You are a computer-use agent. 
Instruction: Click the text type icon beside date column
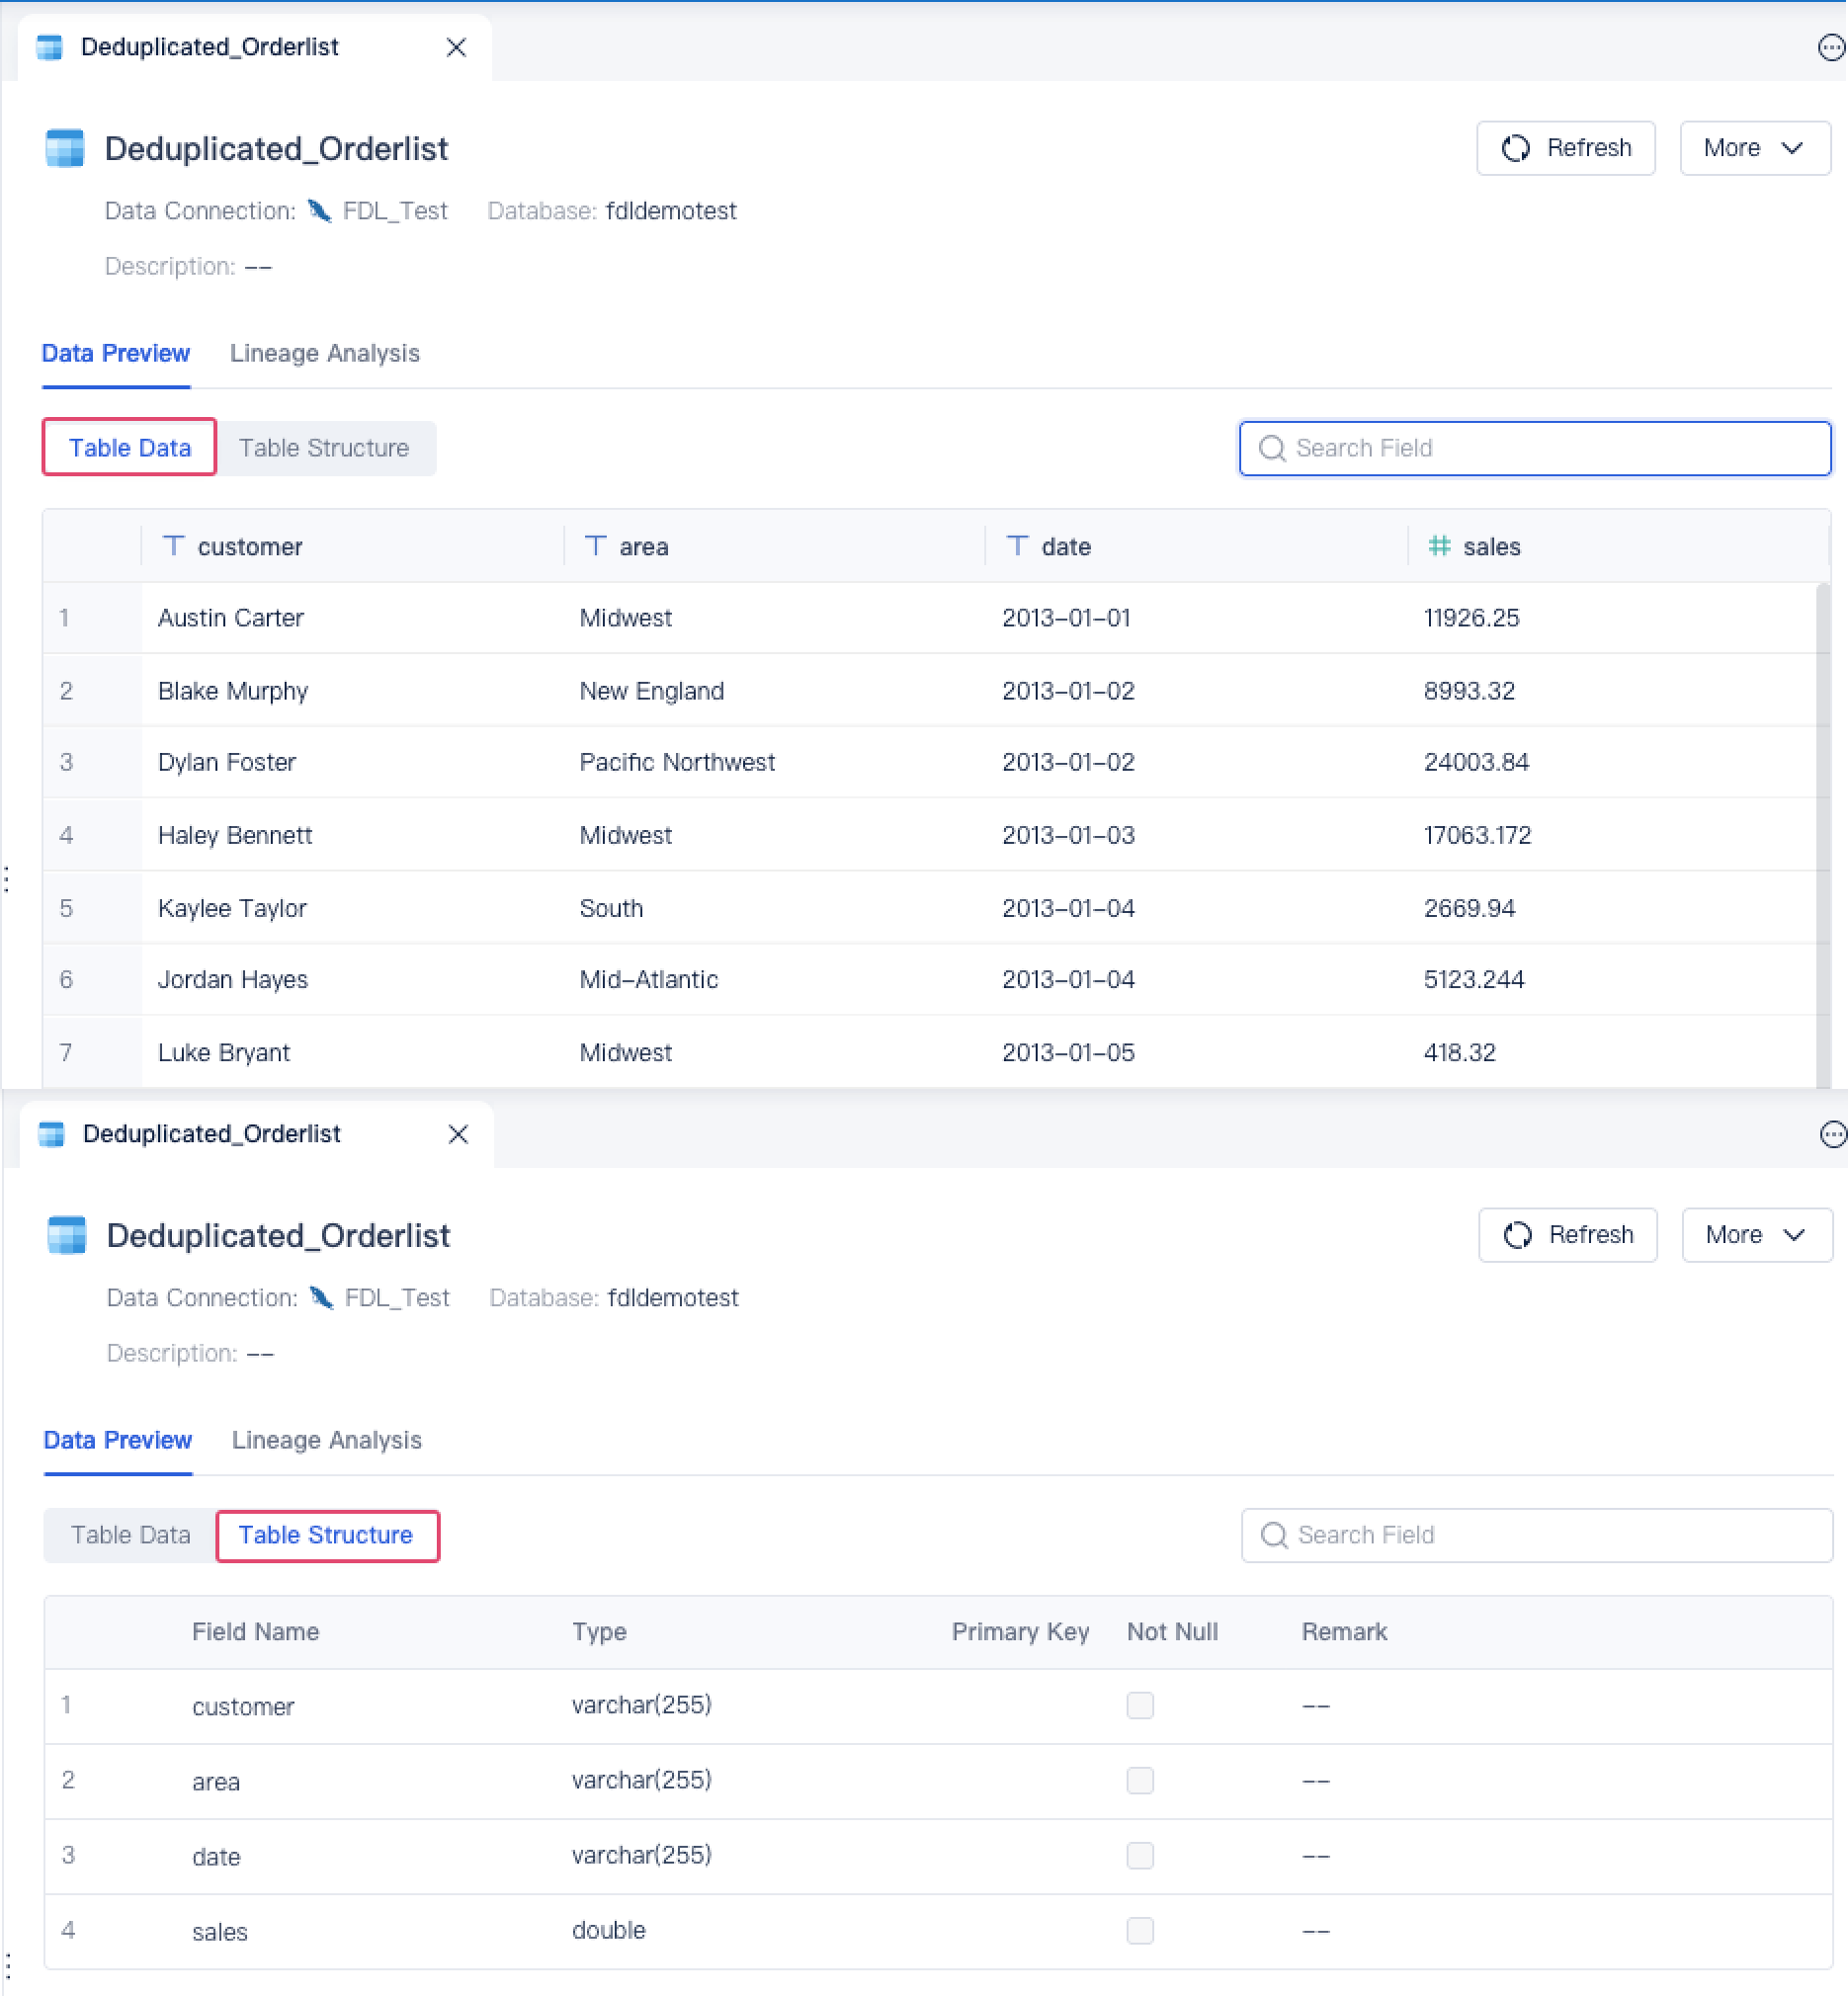click(x=1018, y=546)
